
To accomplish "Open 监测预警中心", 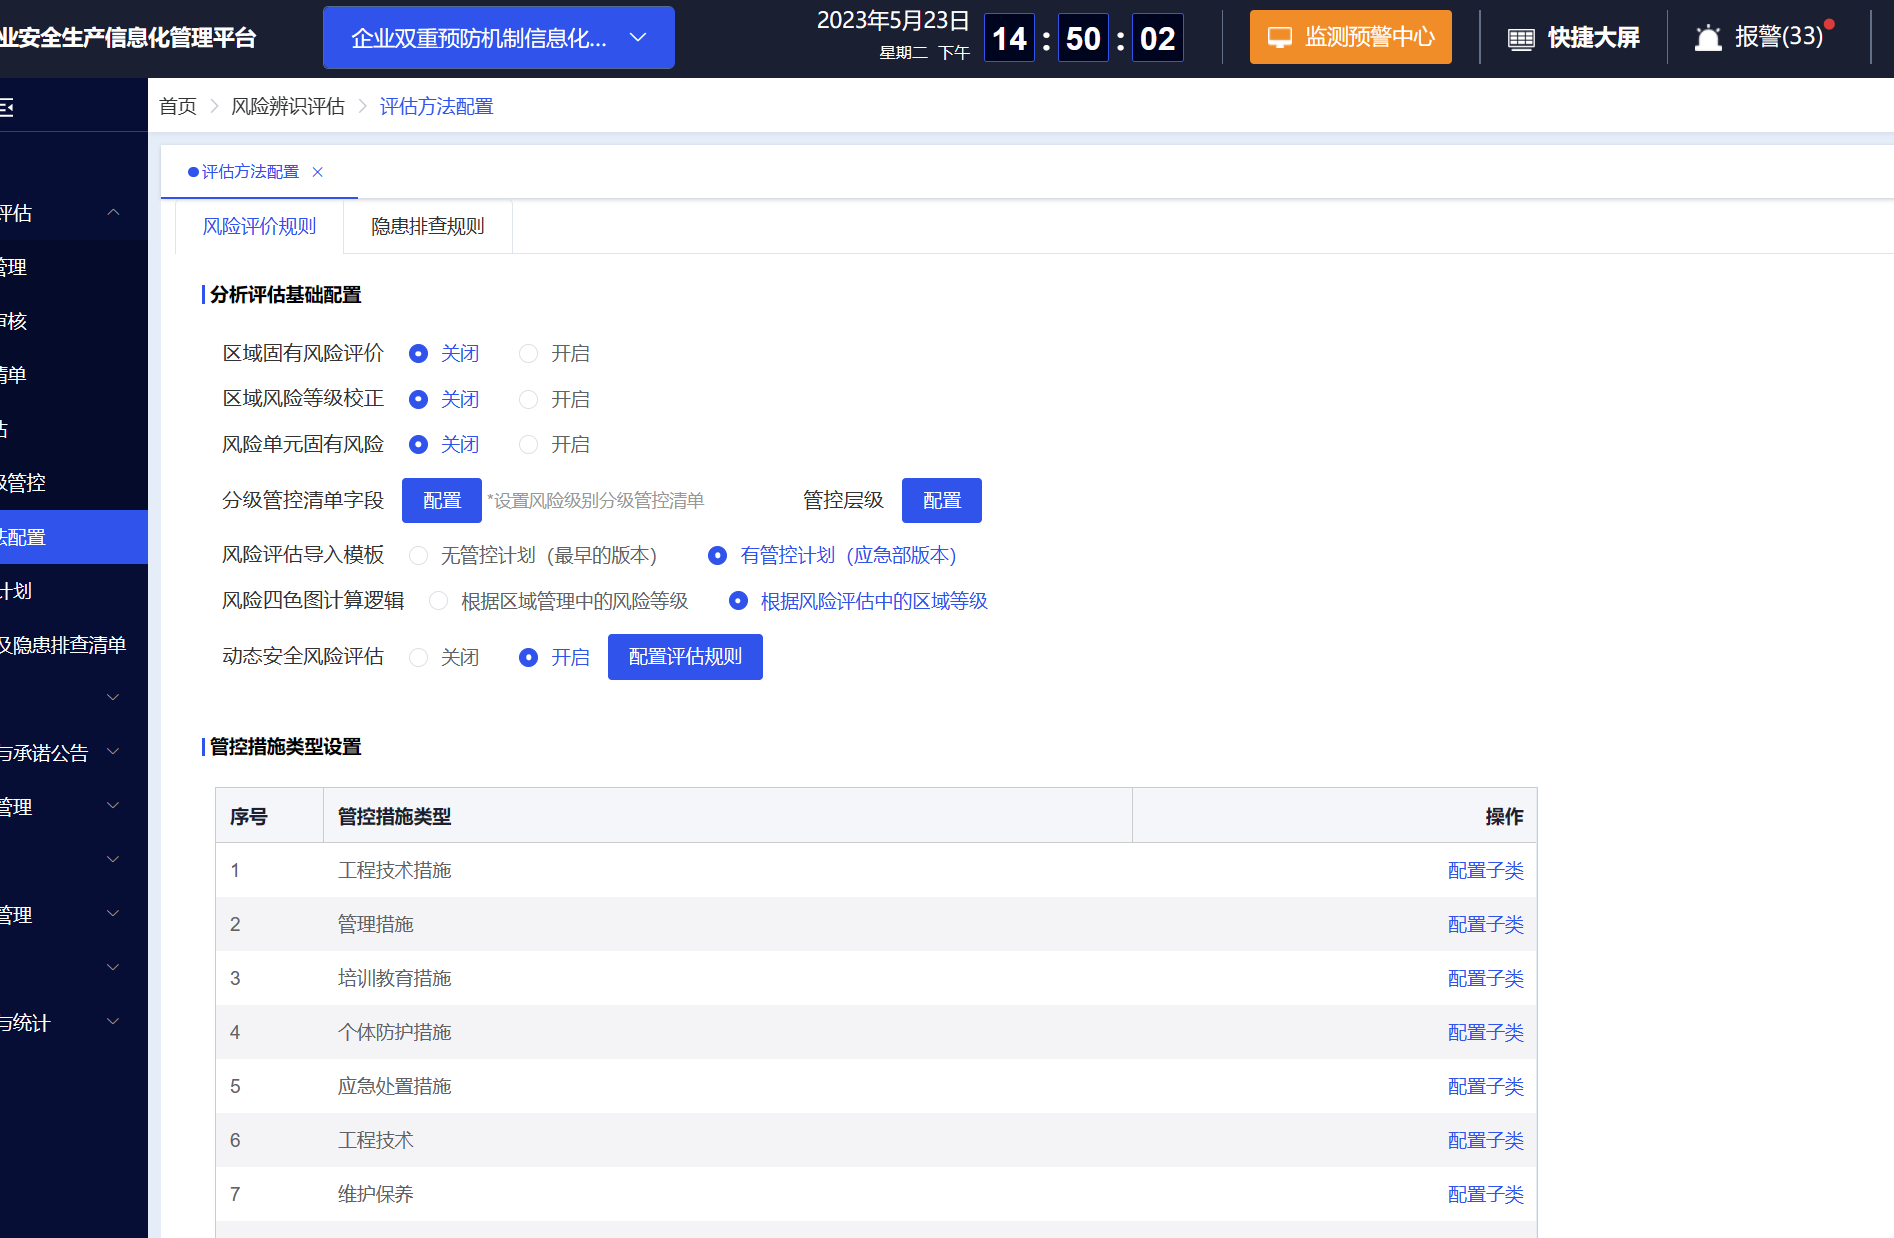I will click(1351, 38).
